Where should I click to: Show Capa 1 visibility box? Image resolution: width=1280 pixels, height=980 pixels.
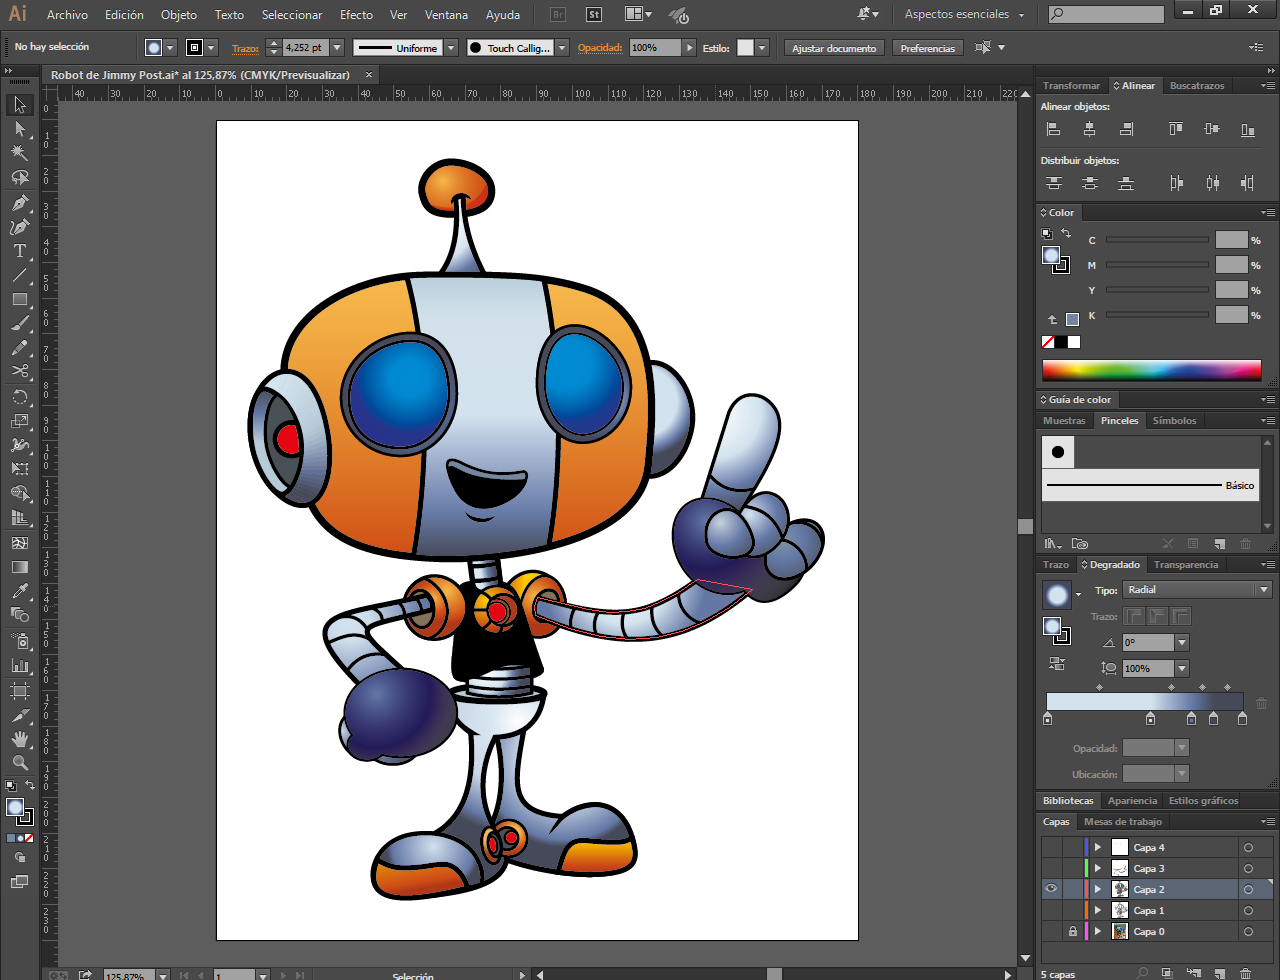click(x=1051, y=910)
